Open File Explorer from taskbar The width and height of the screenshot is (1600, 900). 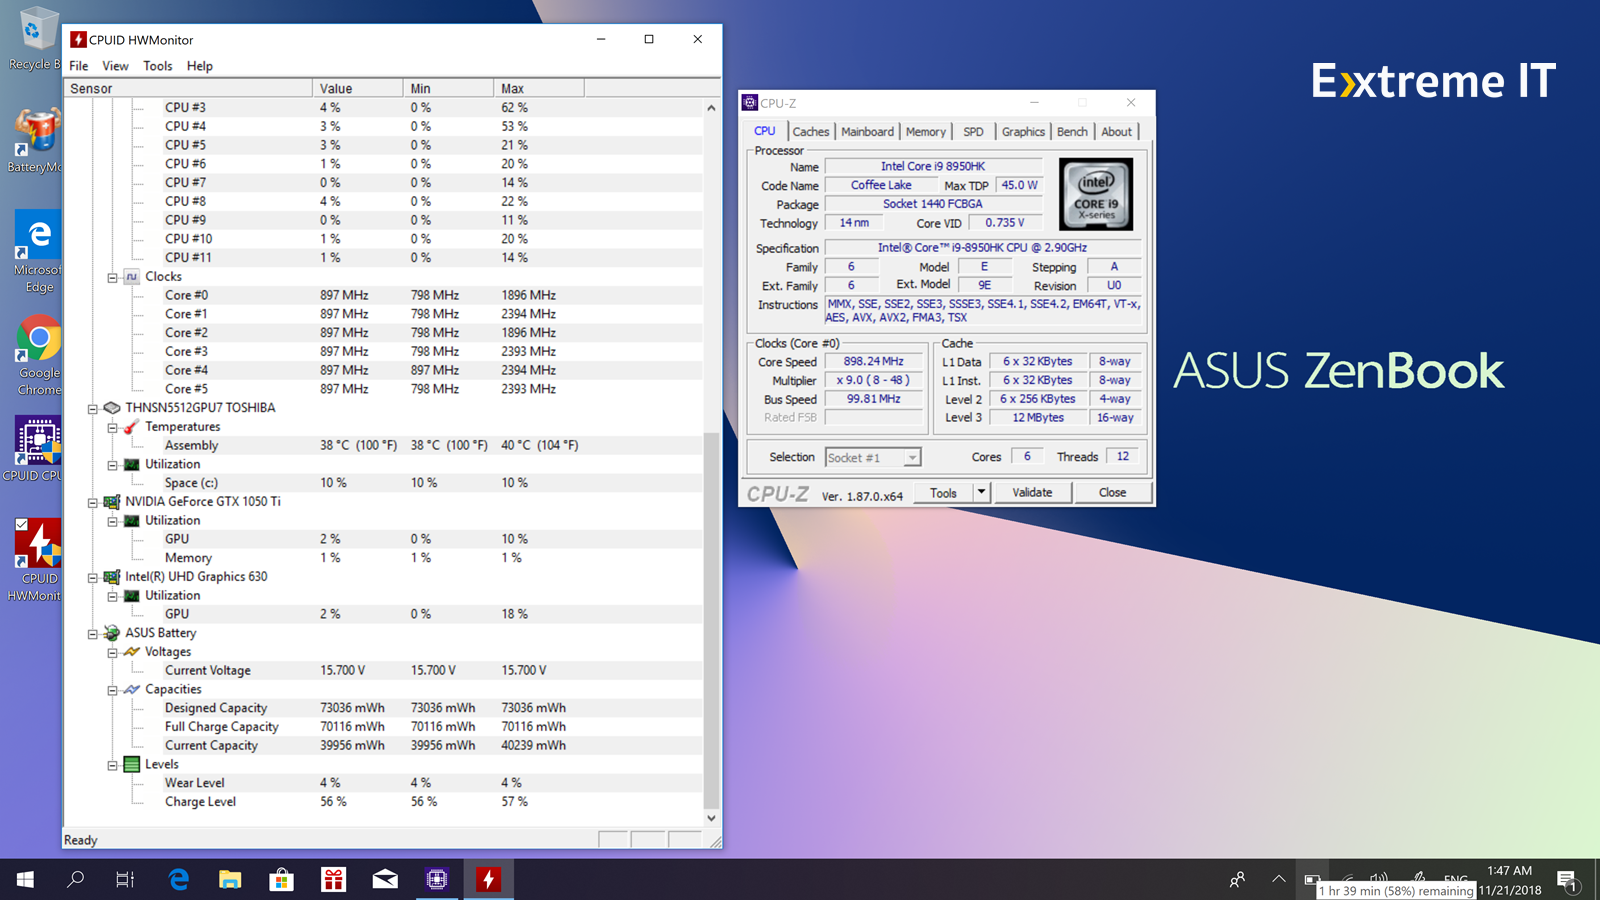(230, 879)
